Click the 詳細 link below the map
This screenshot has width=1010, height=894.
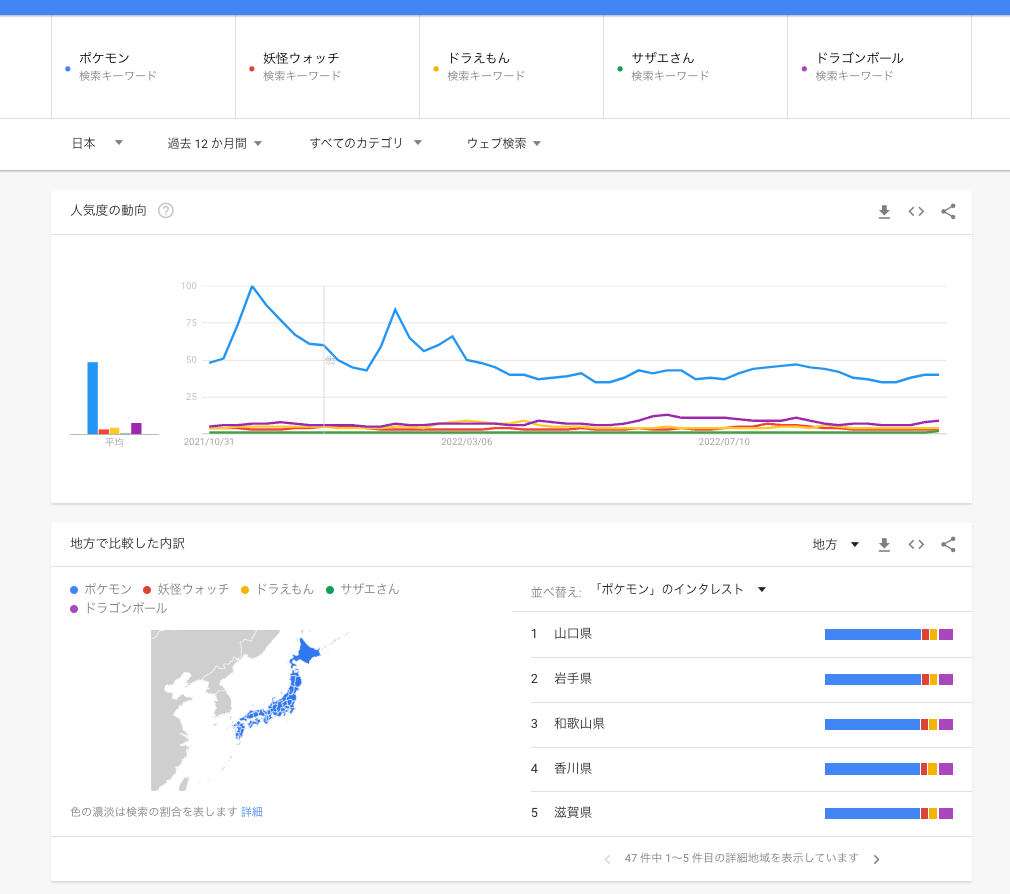252,812
